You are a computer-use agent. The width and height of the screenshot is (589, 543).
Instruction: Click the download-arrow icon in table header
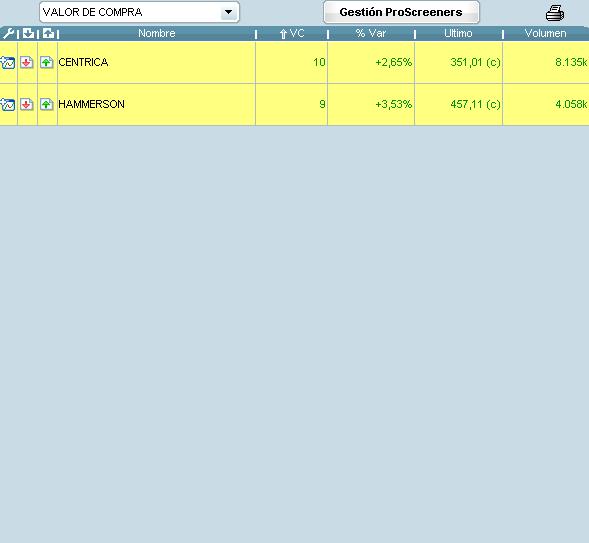tap(28, 33)
